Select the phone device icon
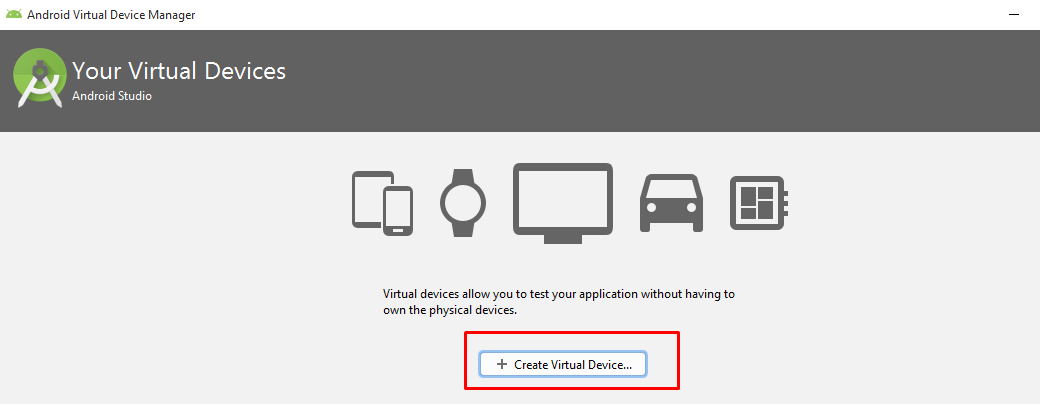 (398, 210)
